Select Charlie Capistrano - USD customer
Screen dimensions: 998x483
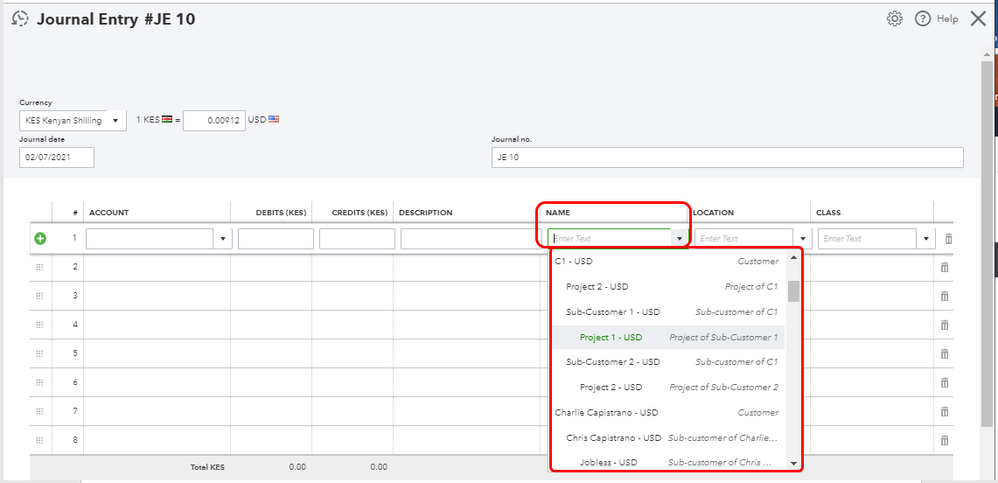pyautogui.click(x=667, y=412)
